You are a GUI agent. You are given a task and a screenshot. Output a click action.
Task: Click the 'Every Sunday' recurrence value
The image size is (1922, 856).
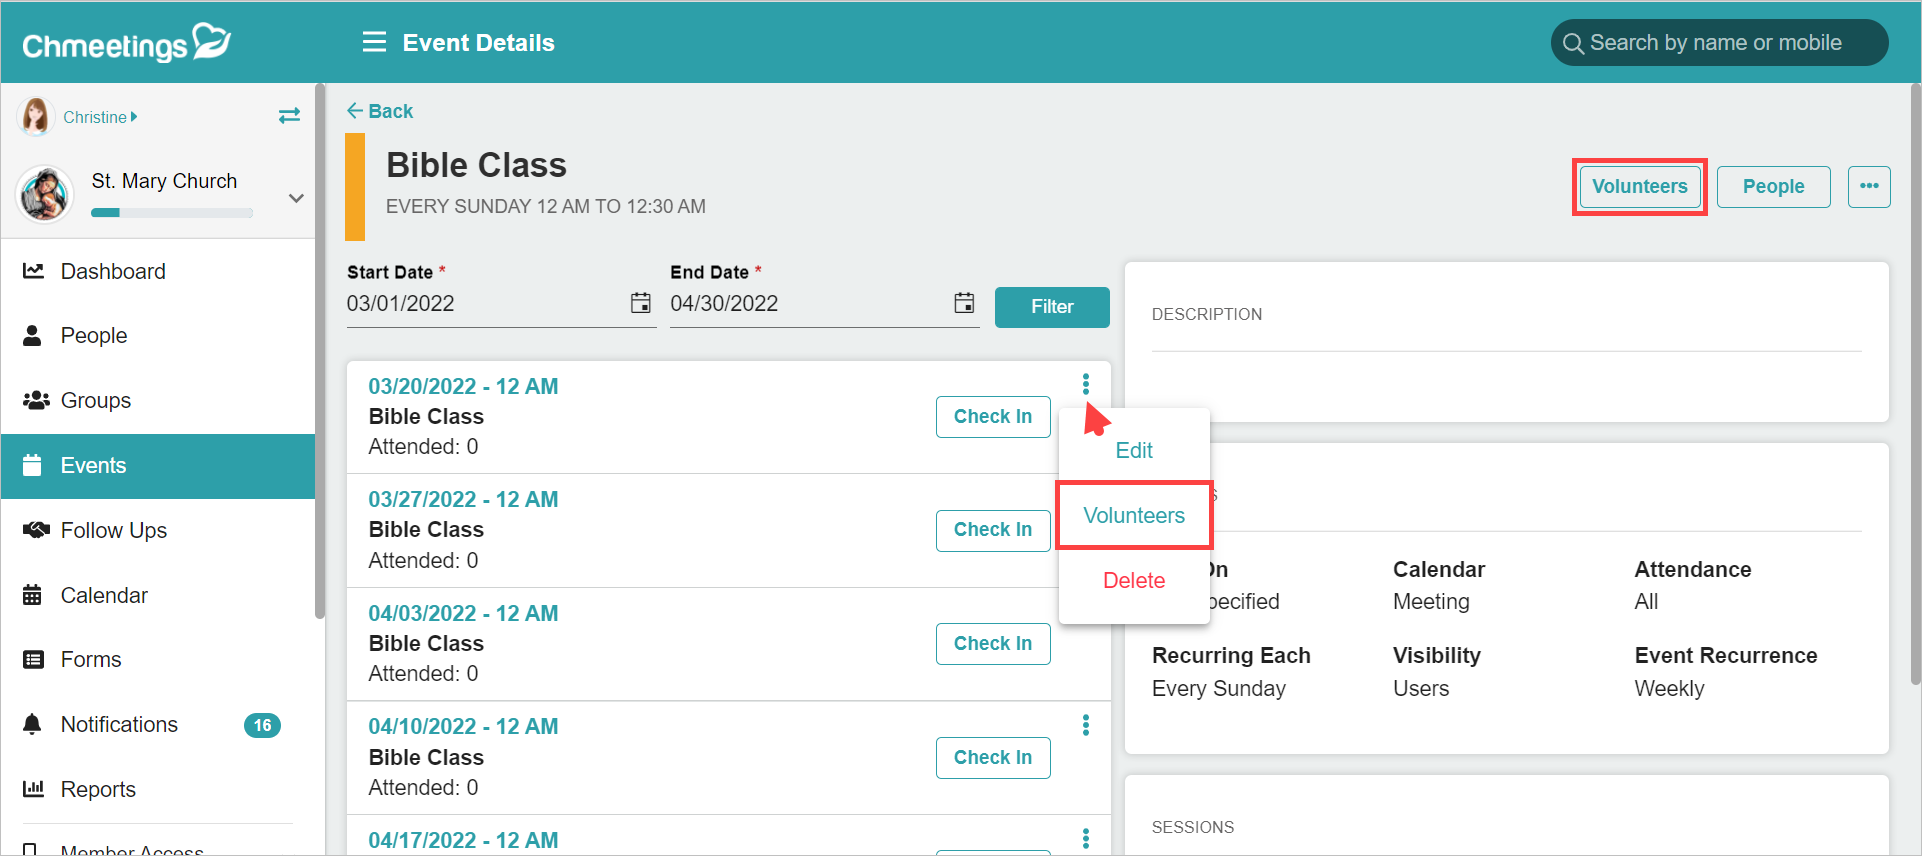pos(1219,689)
